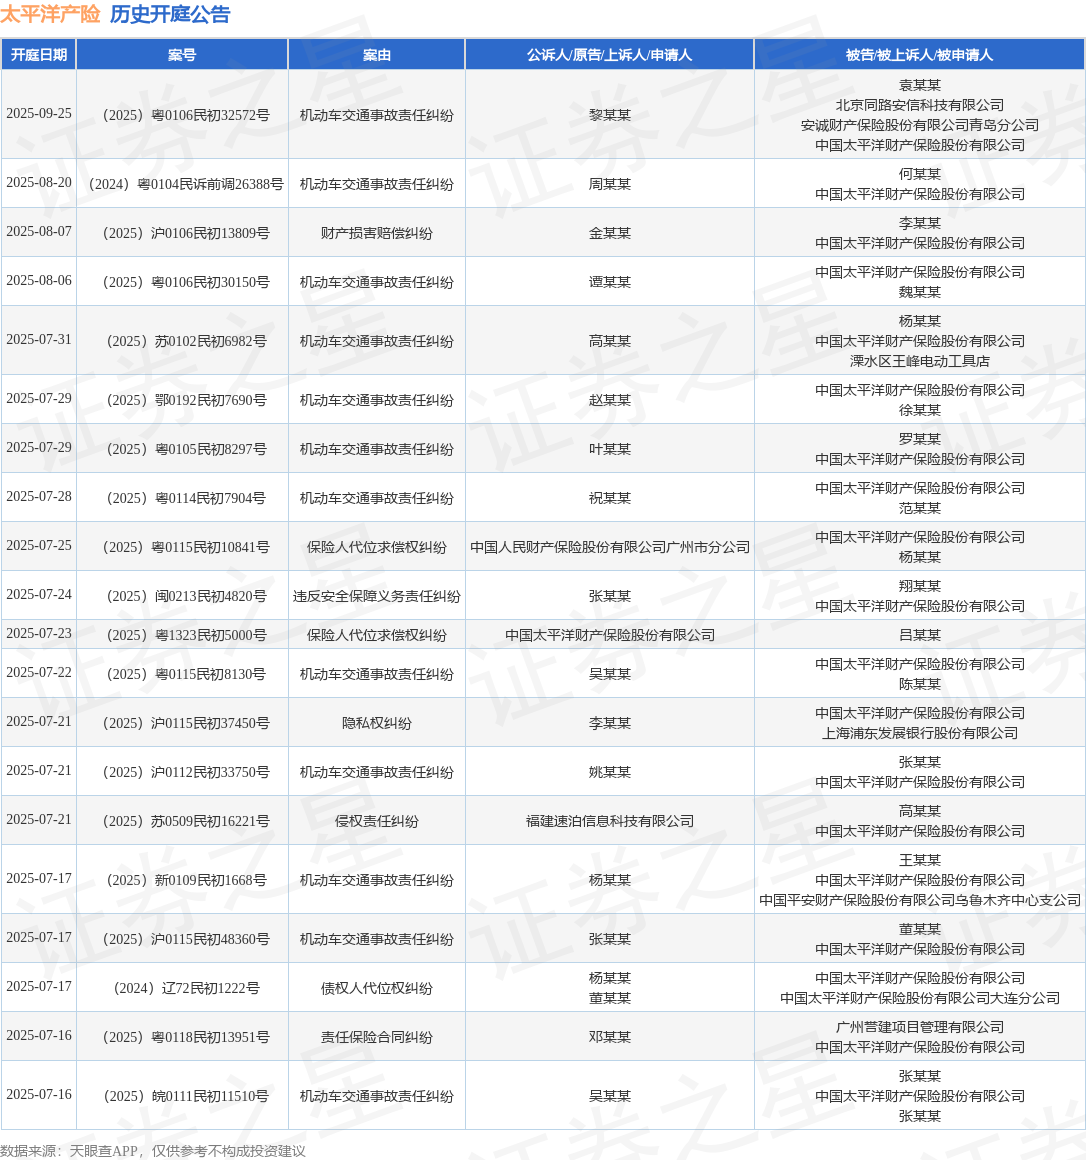Viewport: 1086px width, 1160px height.
Task: Click the 公诉人/原告/上诉人/申请人 column header
Action: click(610, 55)
